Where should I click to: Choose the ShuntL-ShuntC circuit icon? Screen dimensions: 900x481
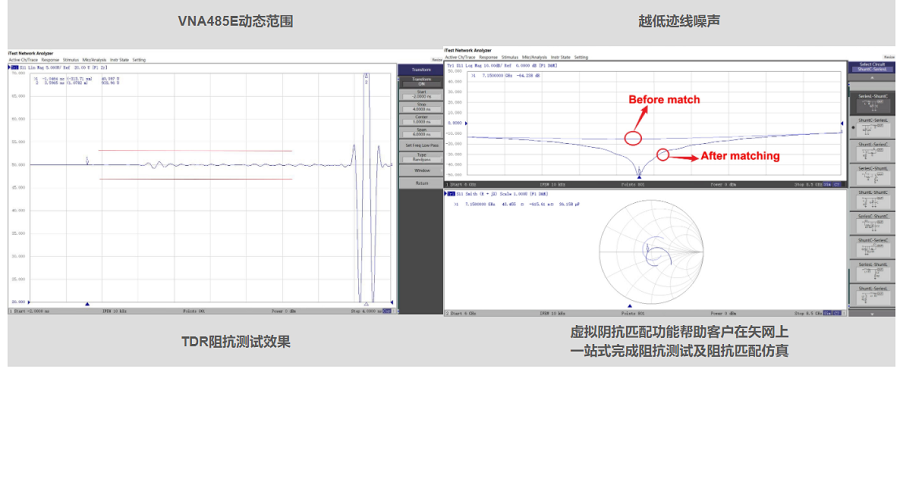click(x=871, y=197)
